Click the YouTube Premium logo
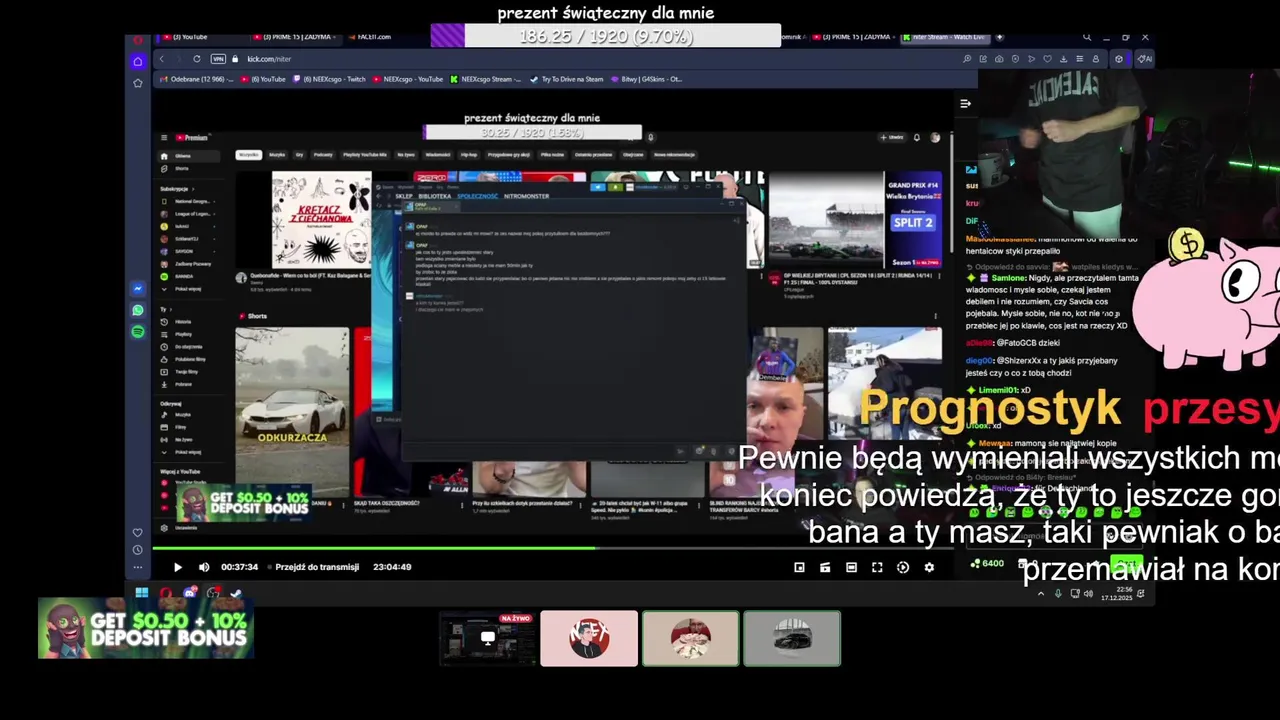This screenshot has width=1280, height=720. click(x=192, y=138)
